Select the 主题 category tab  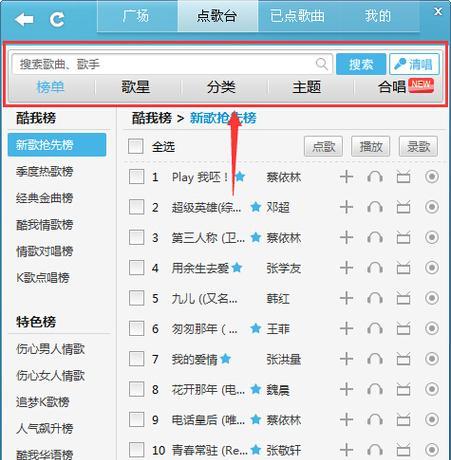coord(307,87)
